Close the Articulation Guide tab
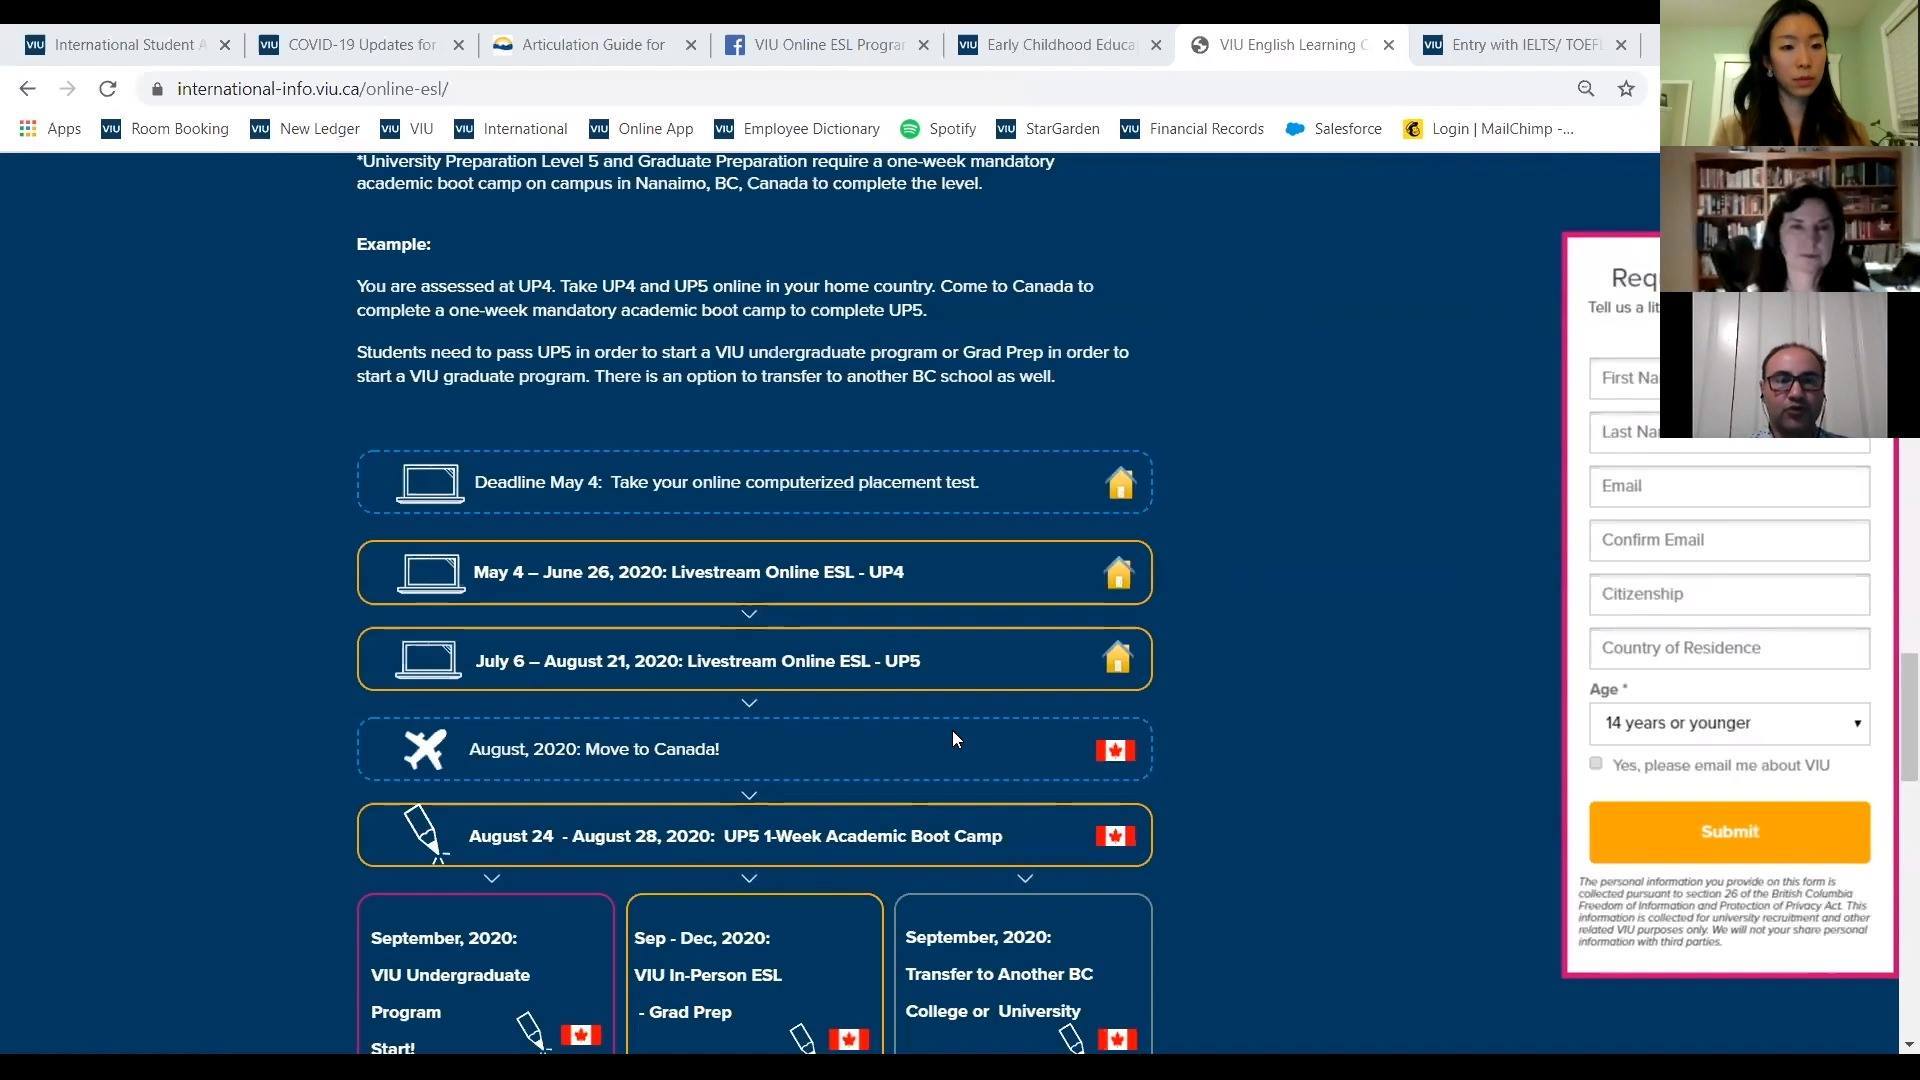 coord(691,45)
